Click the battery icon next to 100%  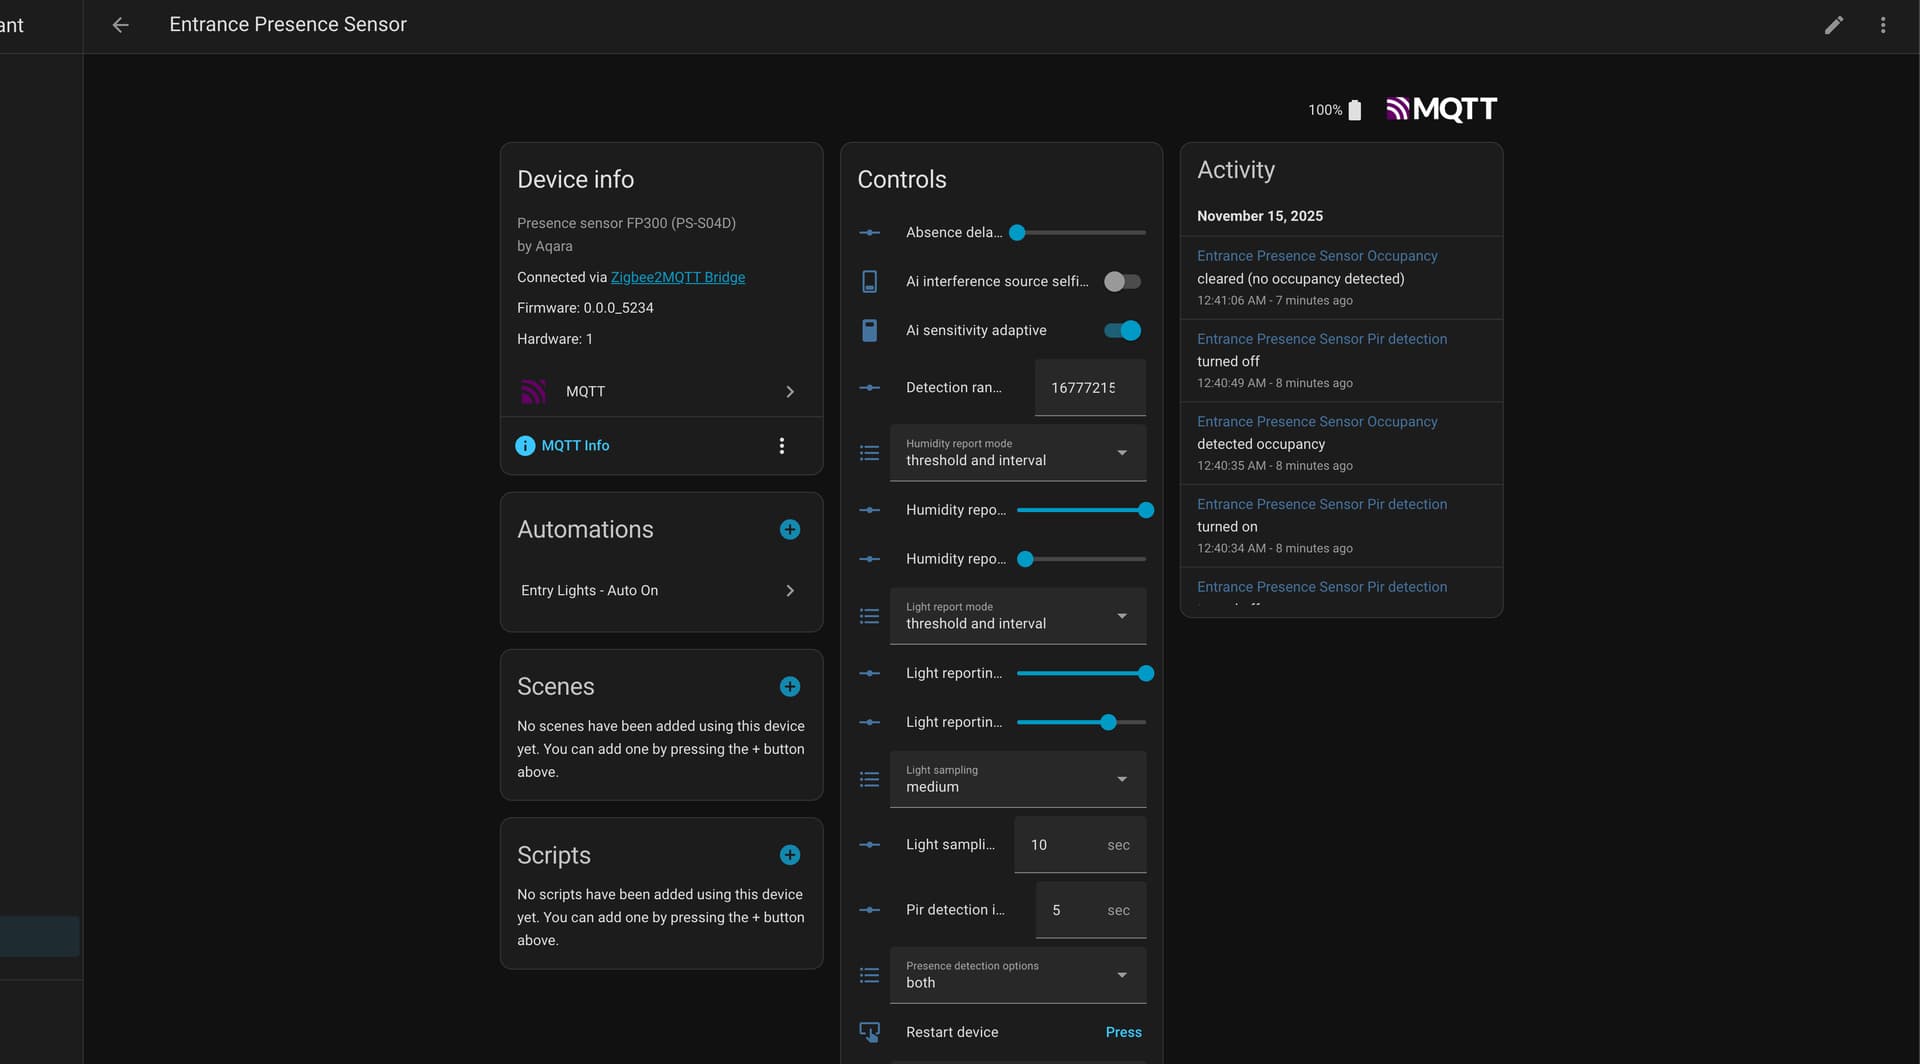[1355, 110]
